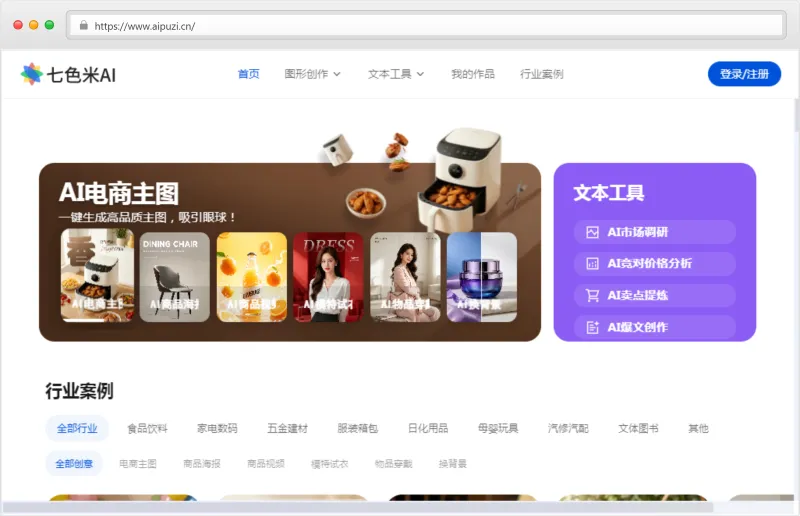The image size is (800, 516).
Task: Click the browser URL address field
Action: tap(426, 25)
